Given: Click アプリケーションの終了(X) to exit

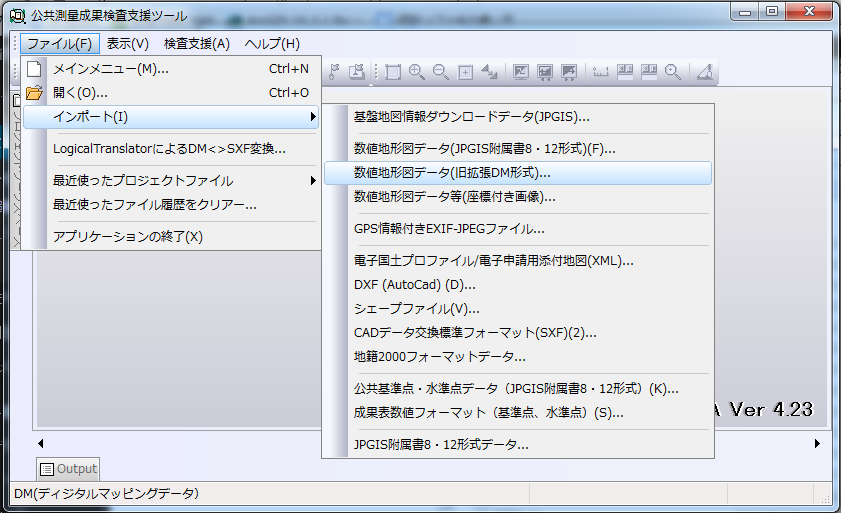Looking at the screenshot, I should pyautogui.click(x=127, y=237).
